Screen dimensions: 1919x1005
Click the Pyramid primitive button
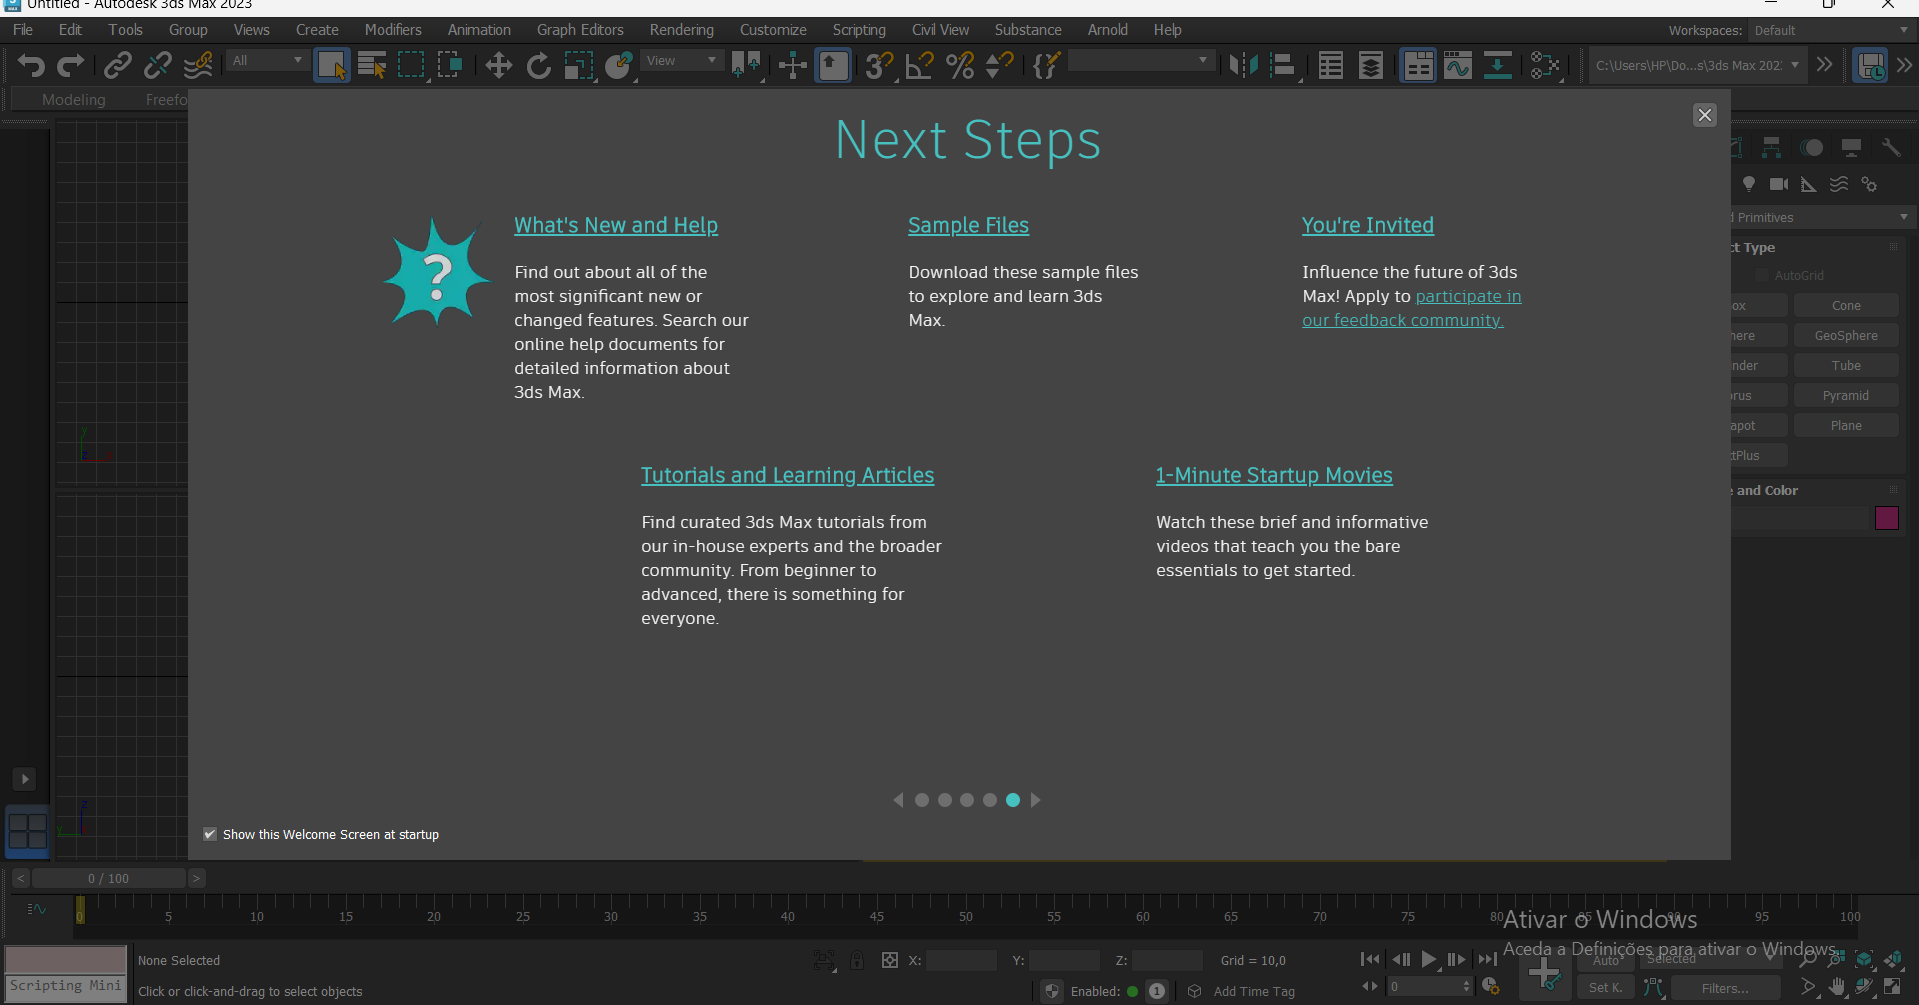[x=1846, y=396]
